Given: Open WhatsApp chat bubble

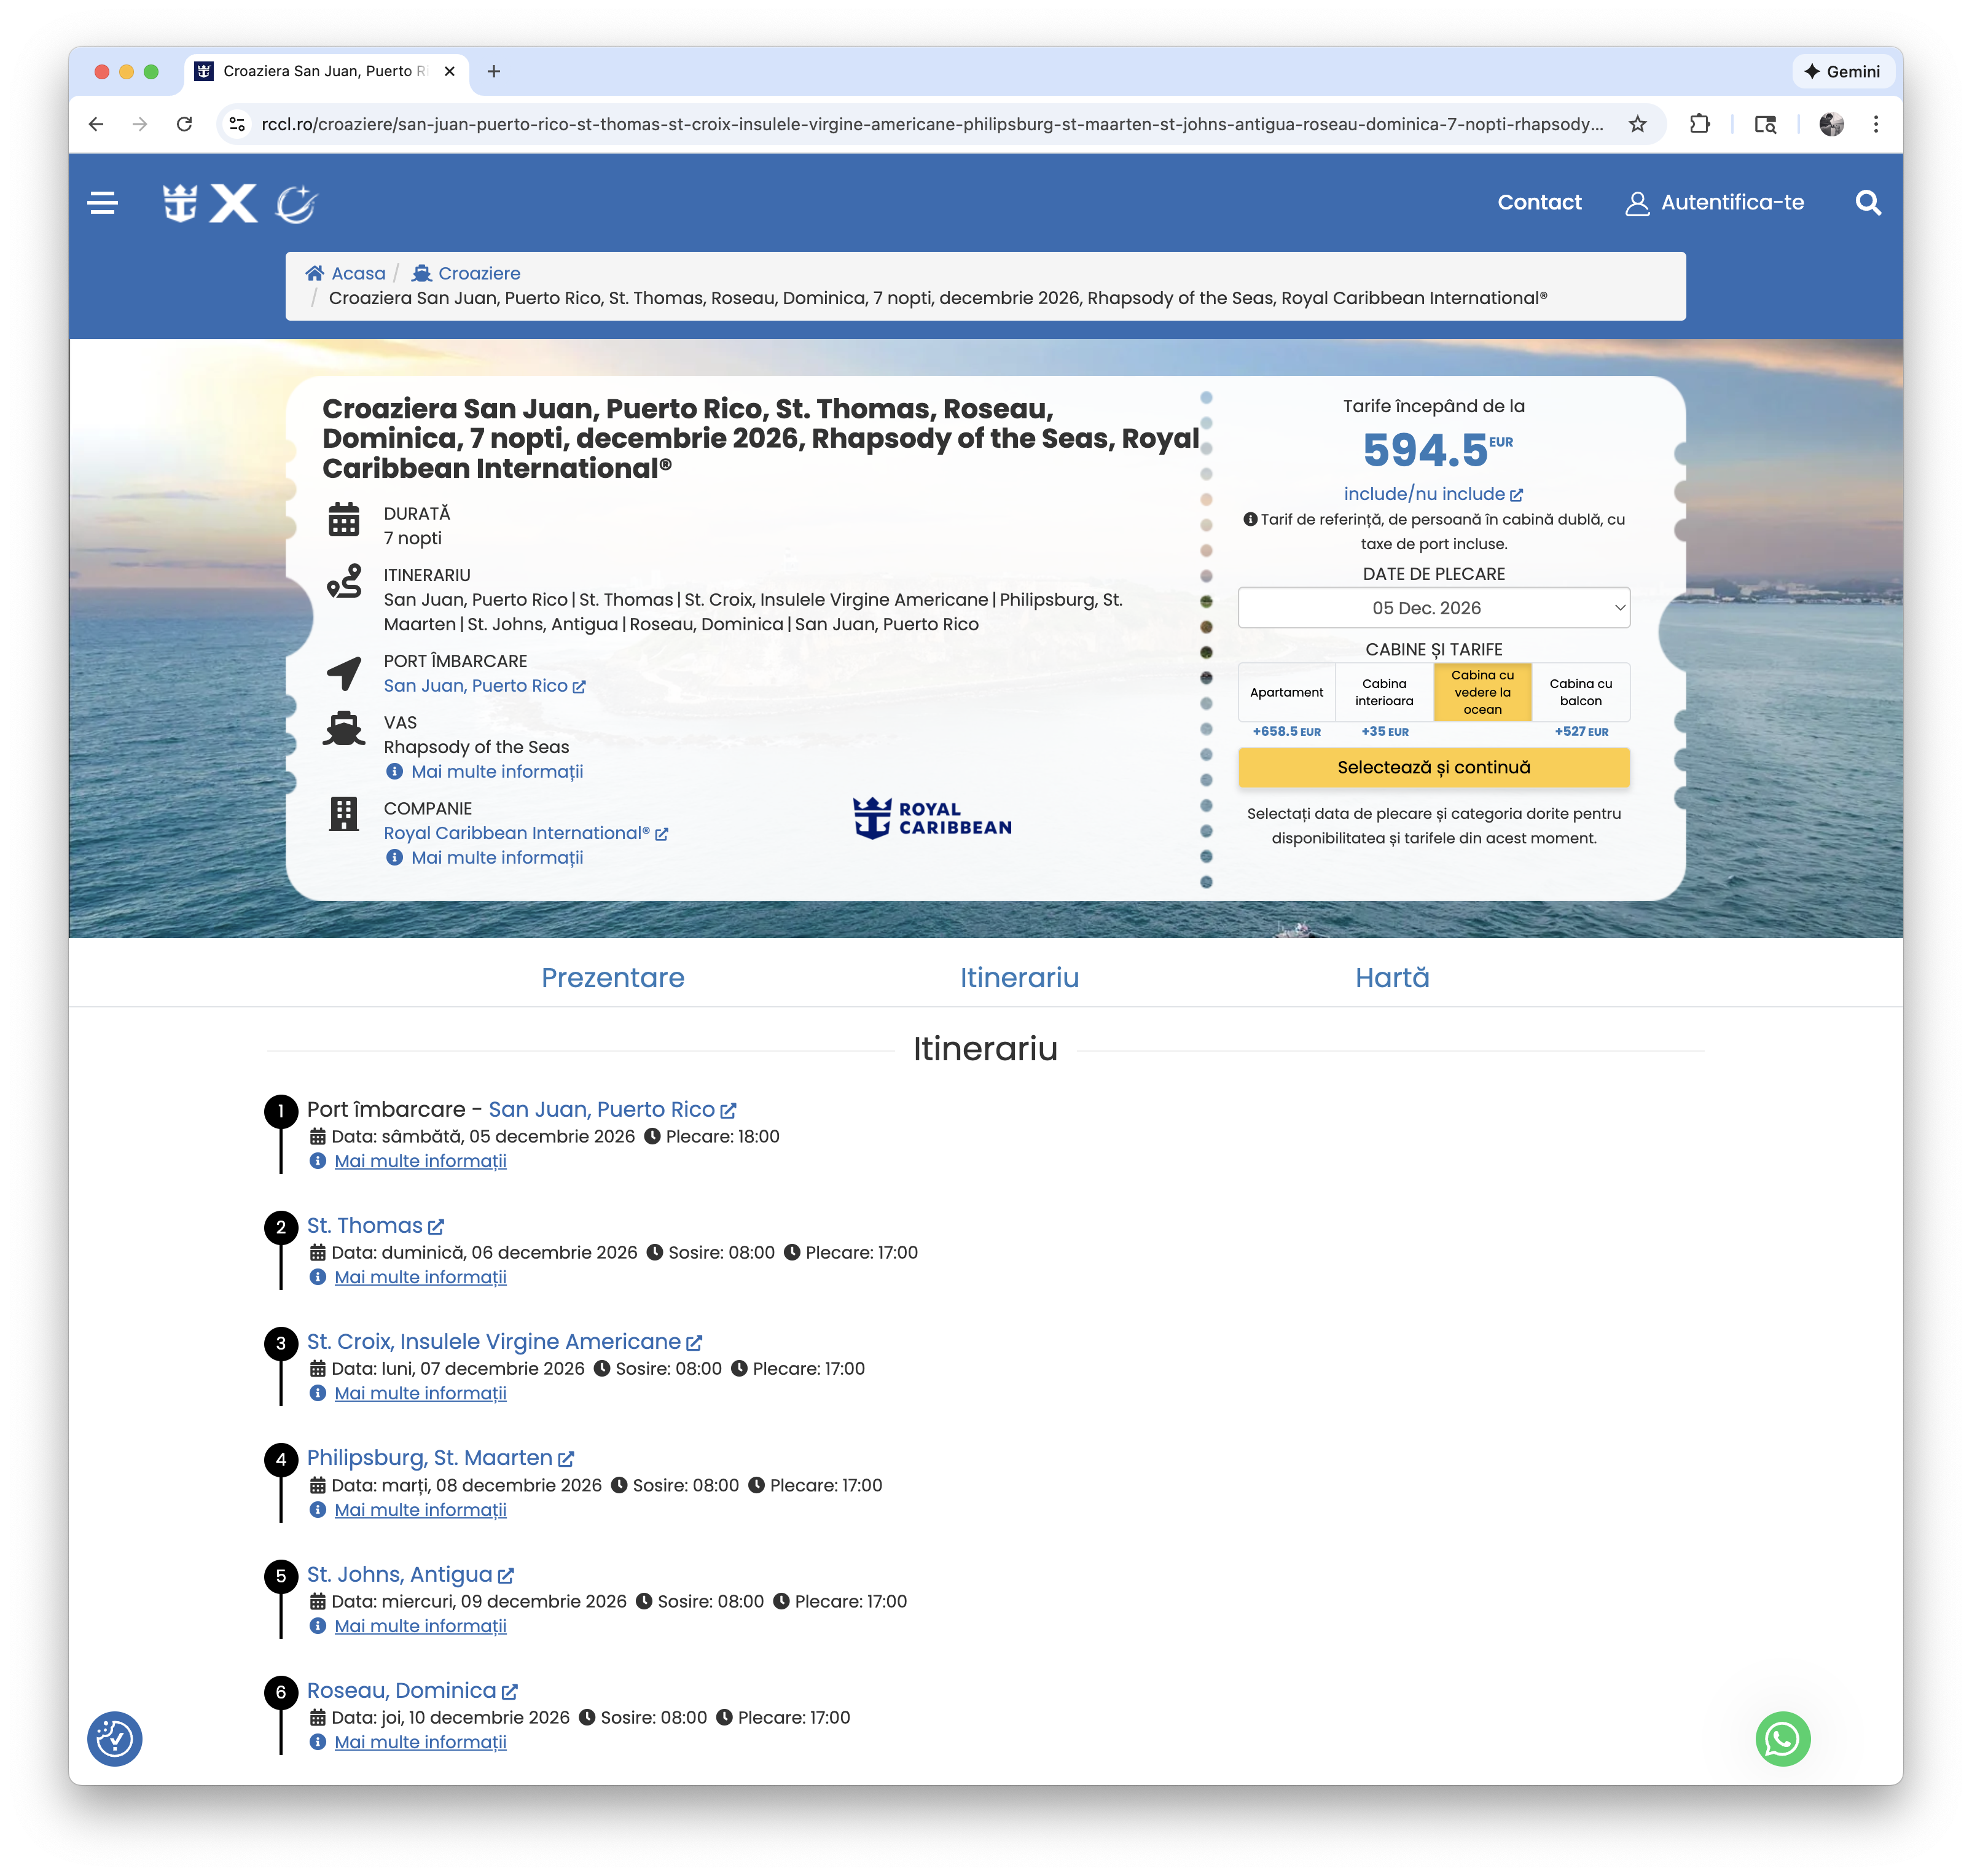Looking at the screenshot, I should (x=1782, y=1739).
